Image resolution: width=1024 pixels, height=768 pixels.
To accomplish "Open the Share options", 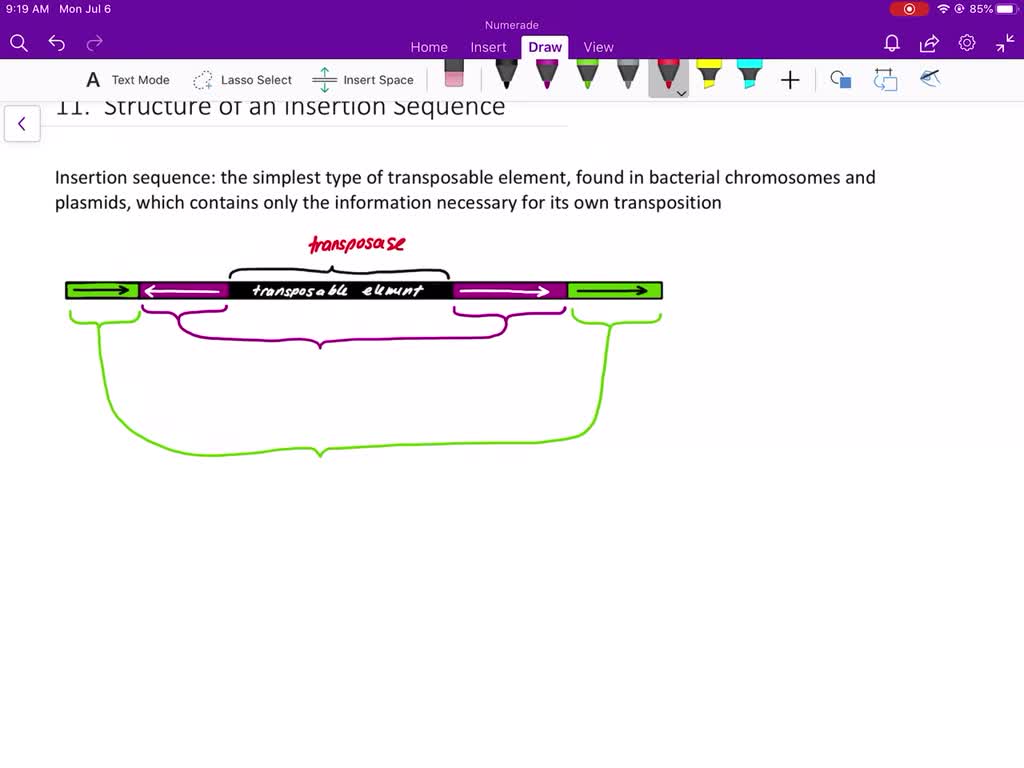I will point(928,44).
